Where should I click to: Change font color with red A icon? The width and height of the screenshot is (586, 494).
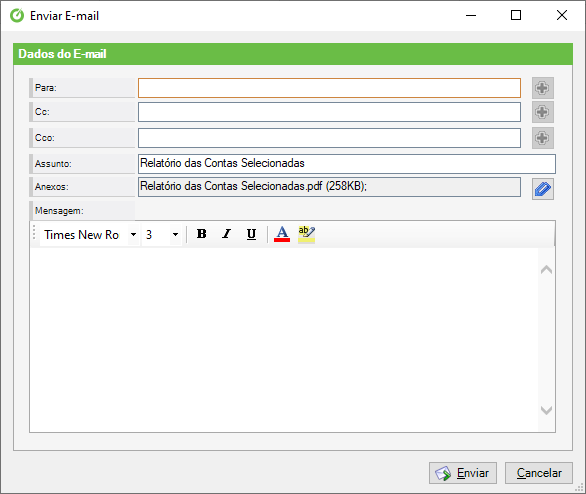tap(282, 234)
